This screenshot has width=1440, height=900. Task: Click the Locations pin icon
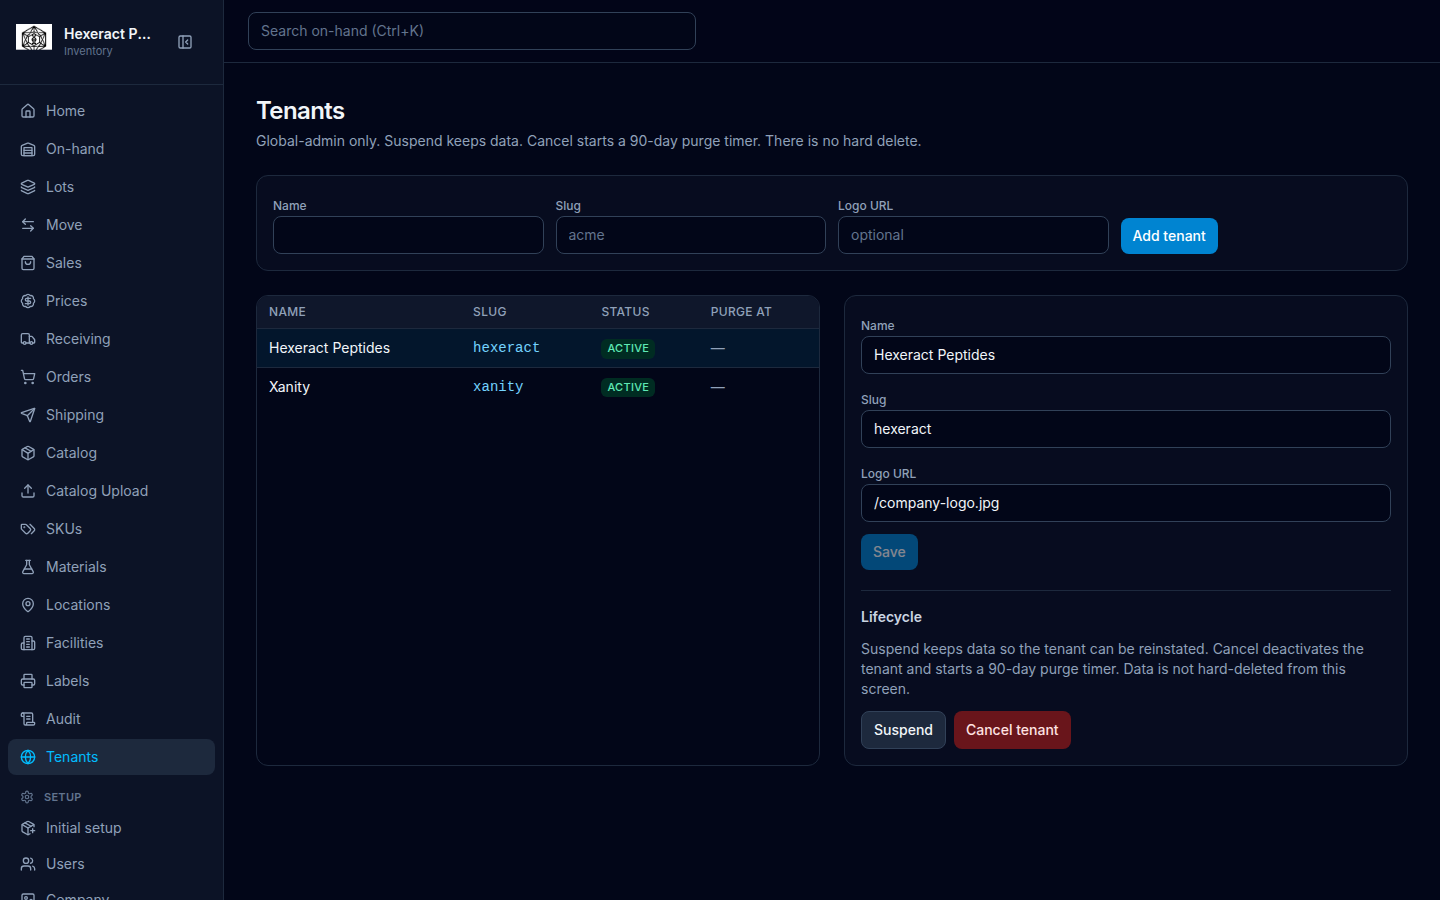(x=28, y=605)
